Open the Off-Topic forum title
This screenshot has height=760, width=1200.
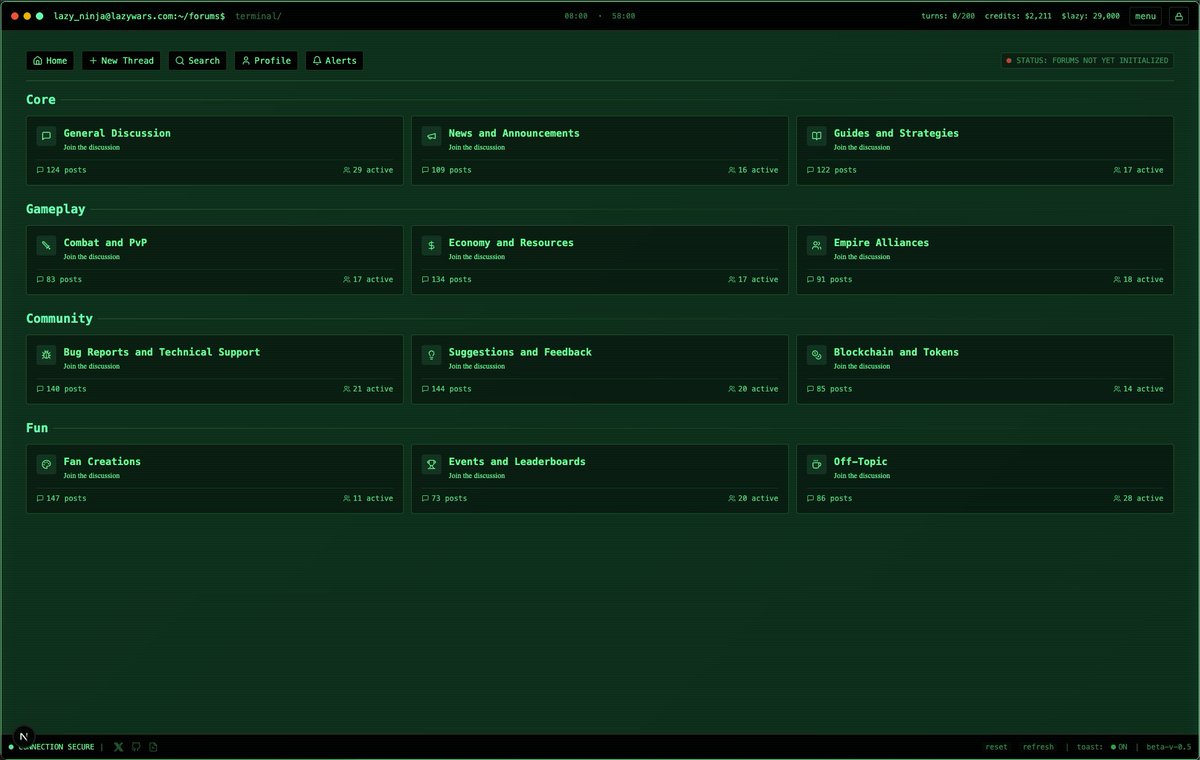860,462
